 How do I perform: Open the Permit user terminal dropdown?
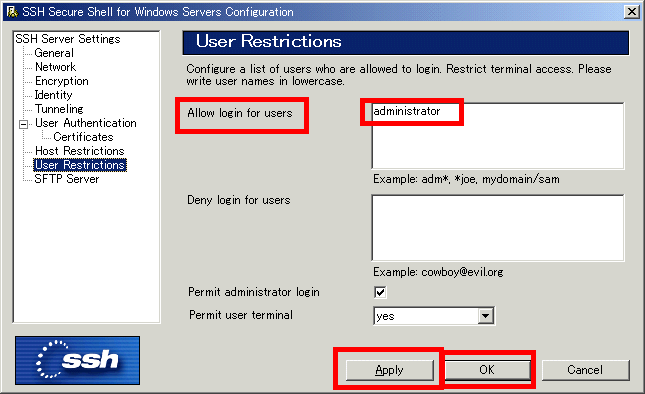(x=486, y=316)
